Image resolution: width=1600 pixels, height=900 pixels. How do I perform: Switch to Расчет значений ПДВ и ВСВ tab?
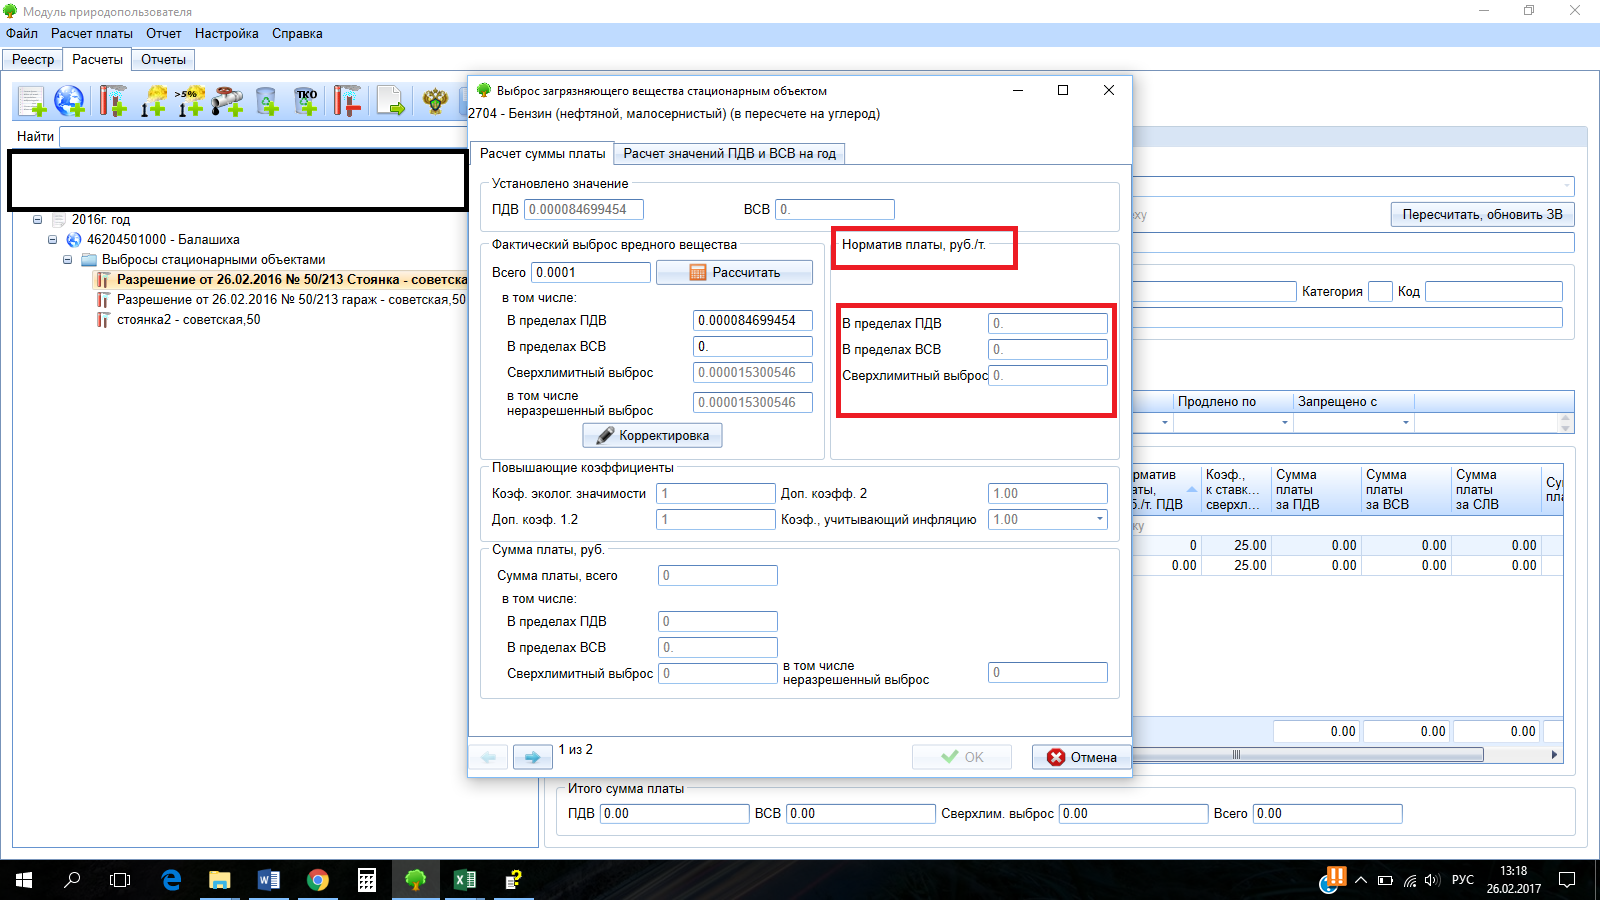coord(729,153)
